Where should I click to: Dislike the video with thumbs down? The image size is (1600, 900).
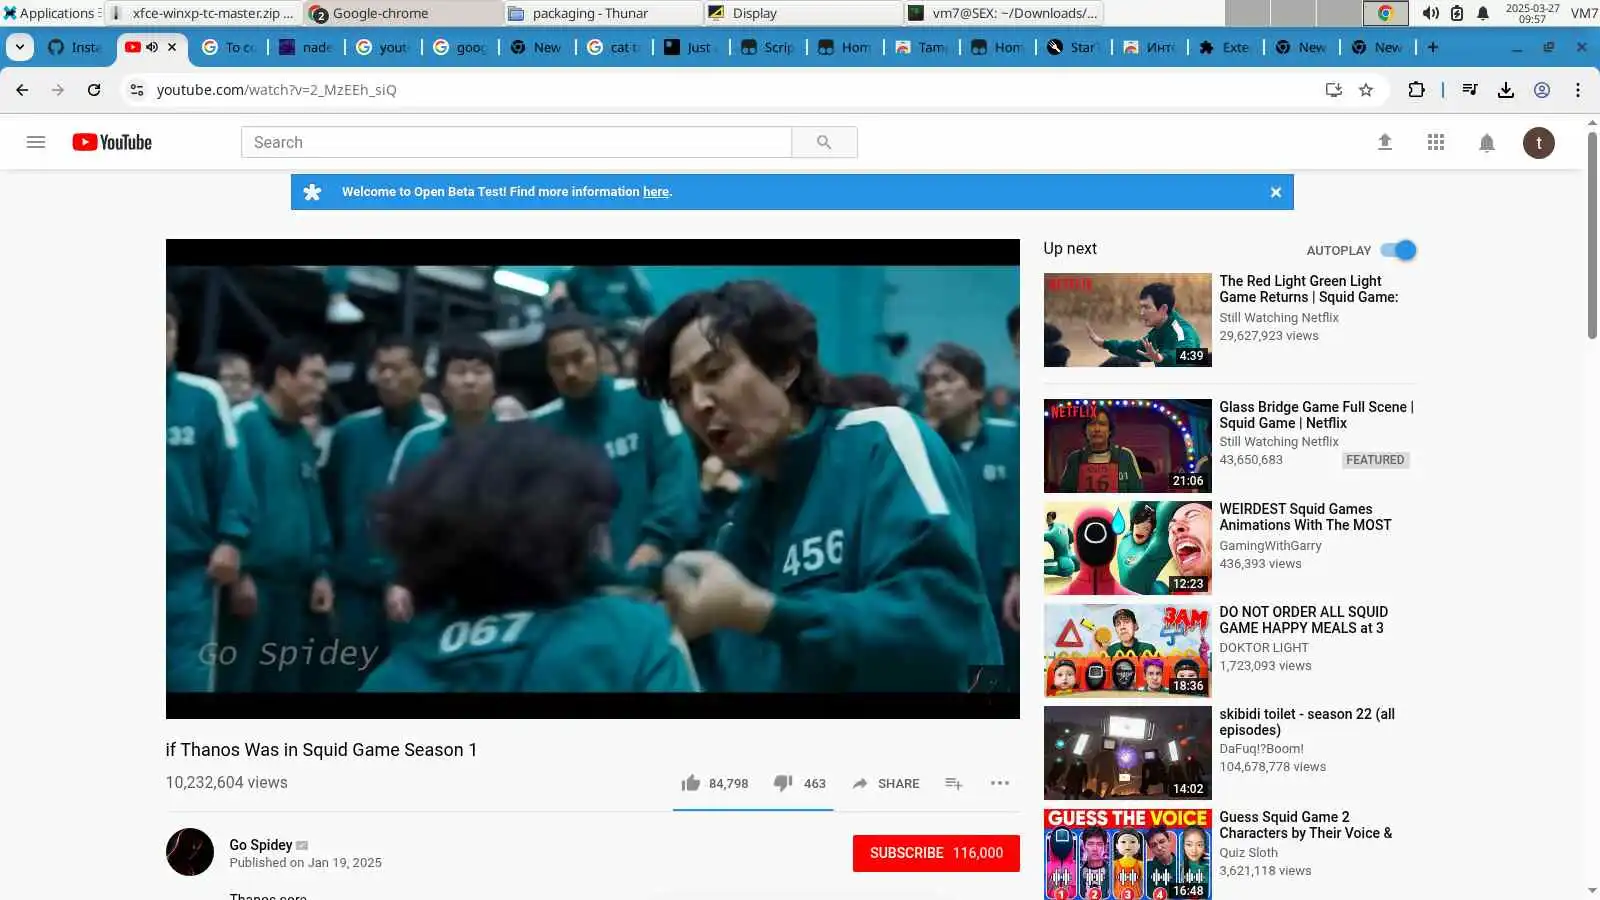click(783, 783)
